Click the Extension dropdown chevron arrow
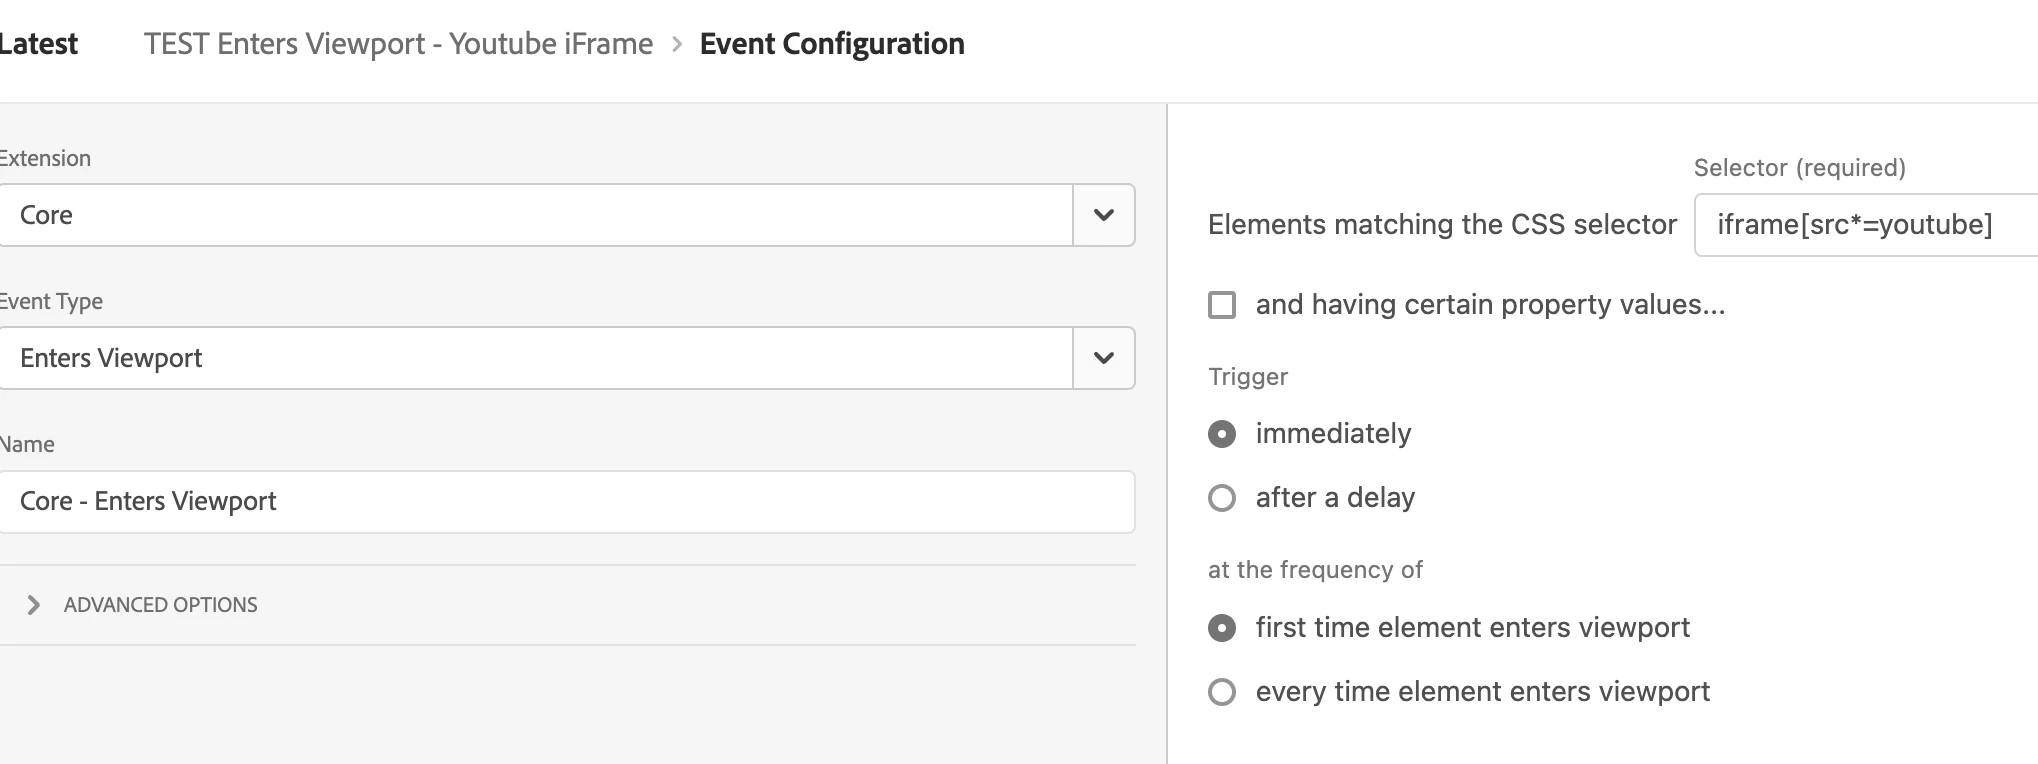 tap(1103, 215)
